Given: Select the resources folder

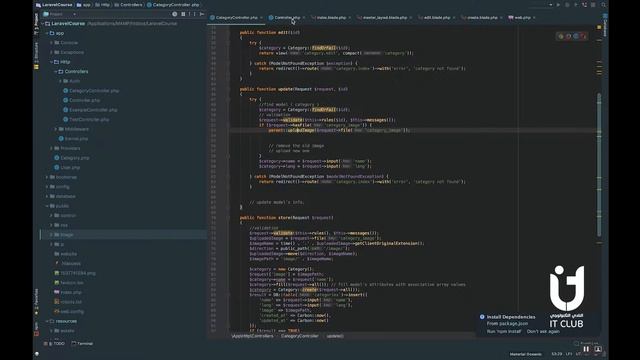Looking at the screenshot, I should [x=63, y=321].
